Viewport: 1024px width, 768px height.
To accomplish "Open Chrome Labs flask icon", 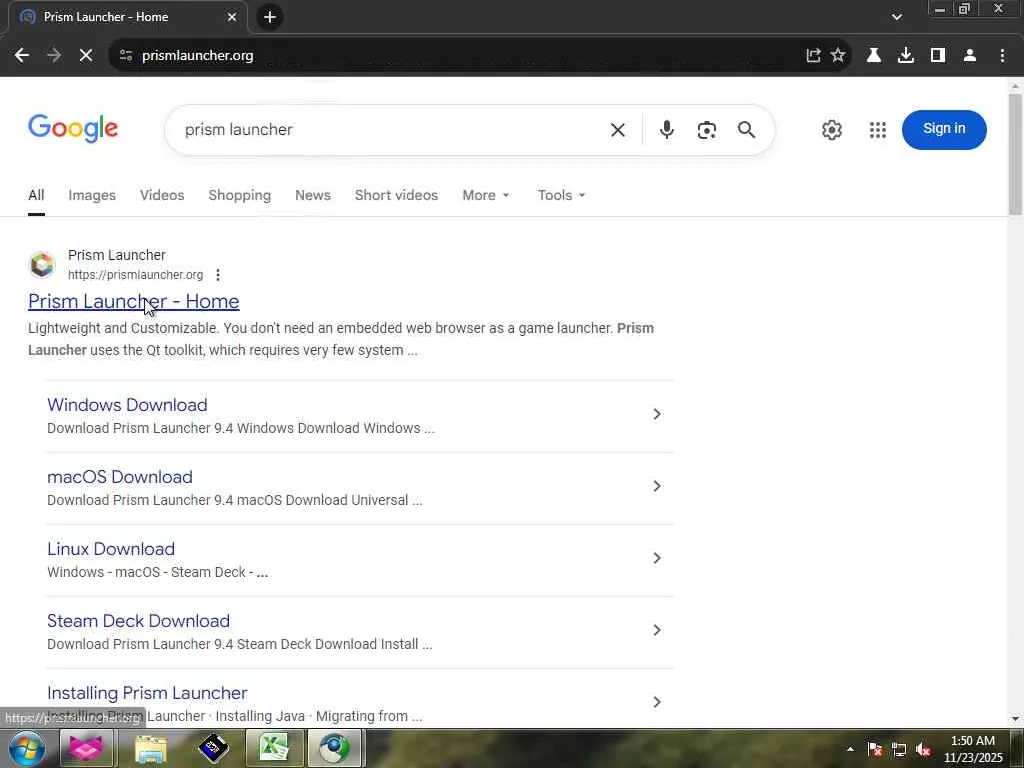I will pyautogui.click(x=874, y=56).
